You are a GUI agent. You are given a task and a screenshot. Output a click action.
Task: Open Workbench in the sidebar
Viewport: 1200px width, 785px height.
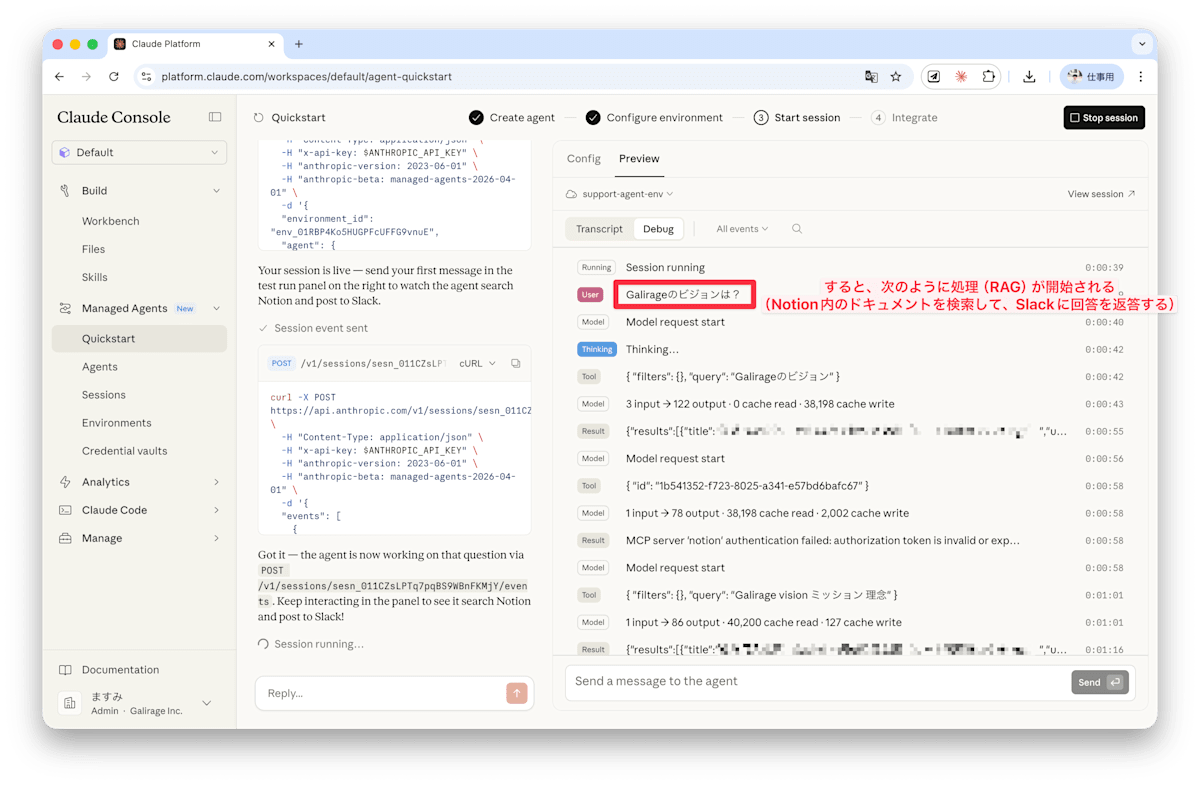[x=110, y=221]
